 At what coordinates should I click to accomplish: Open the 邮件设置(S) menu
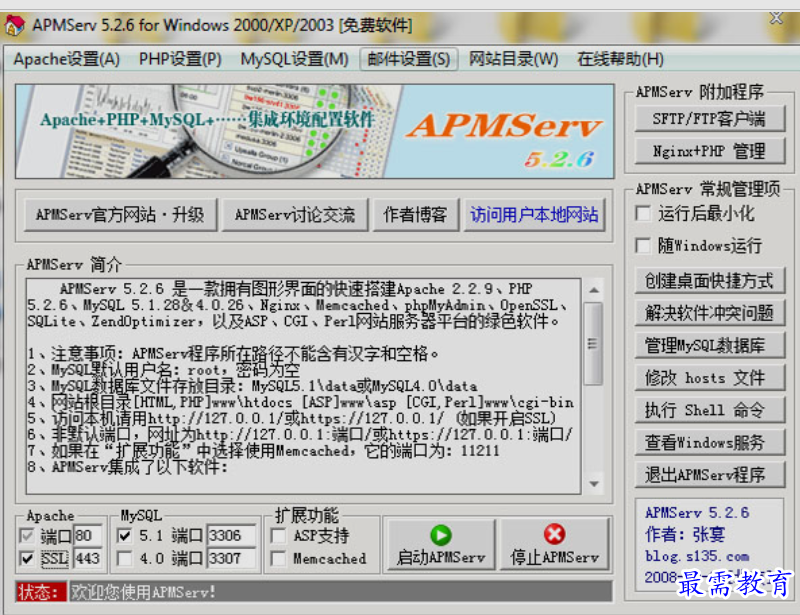pos(409,59)
